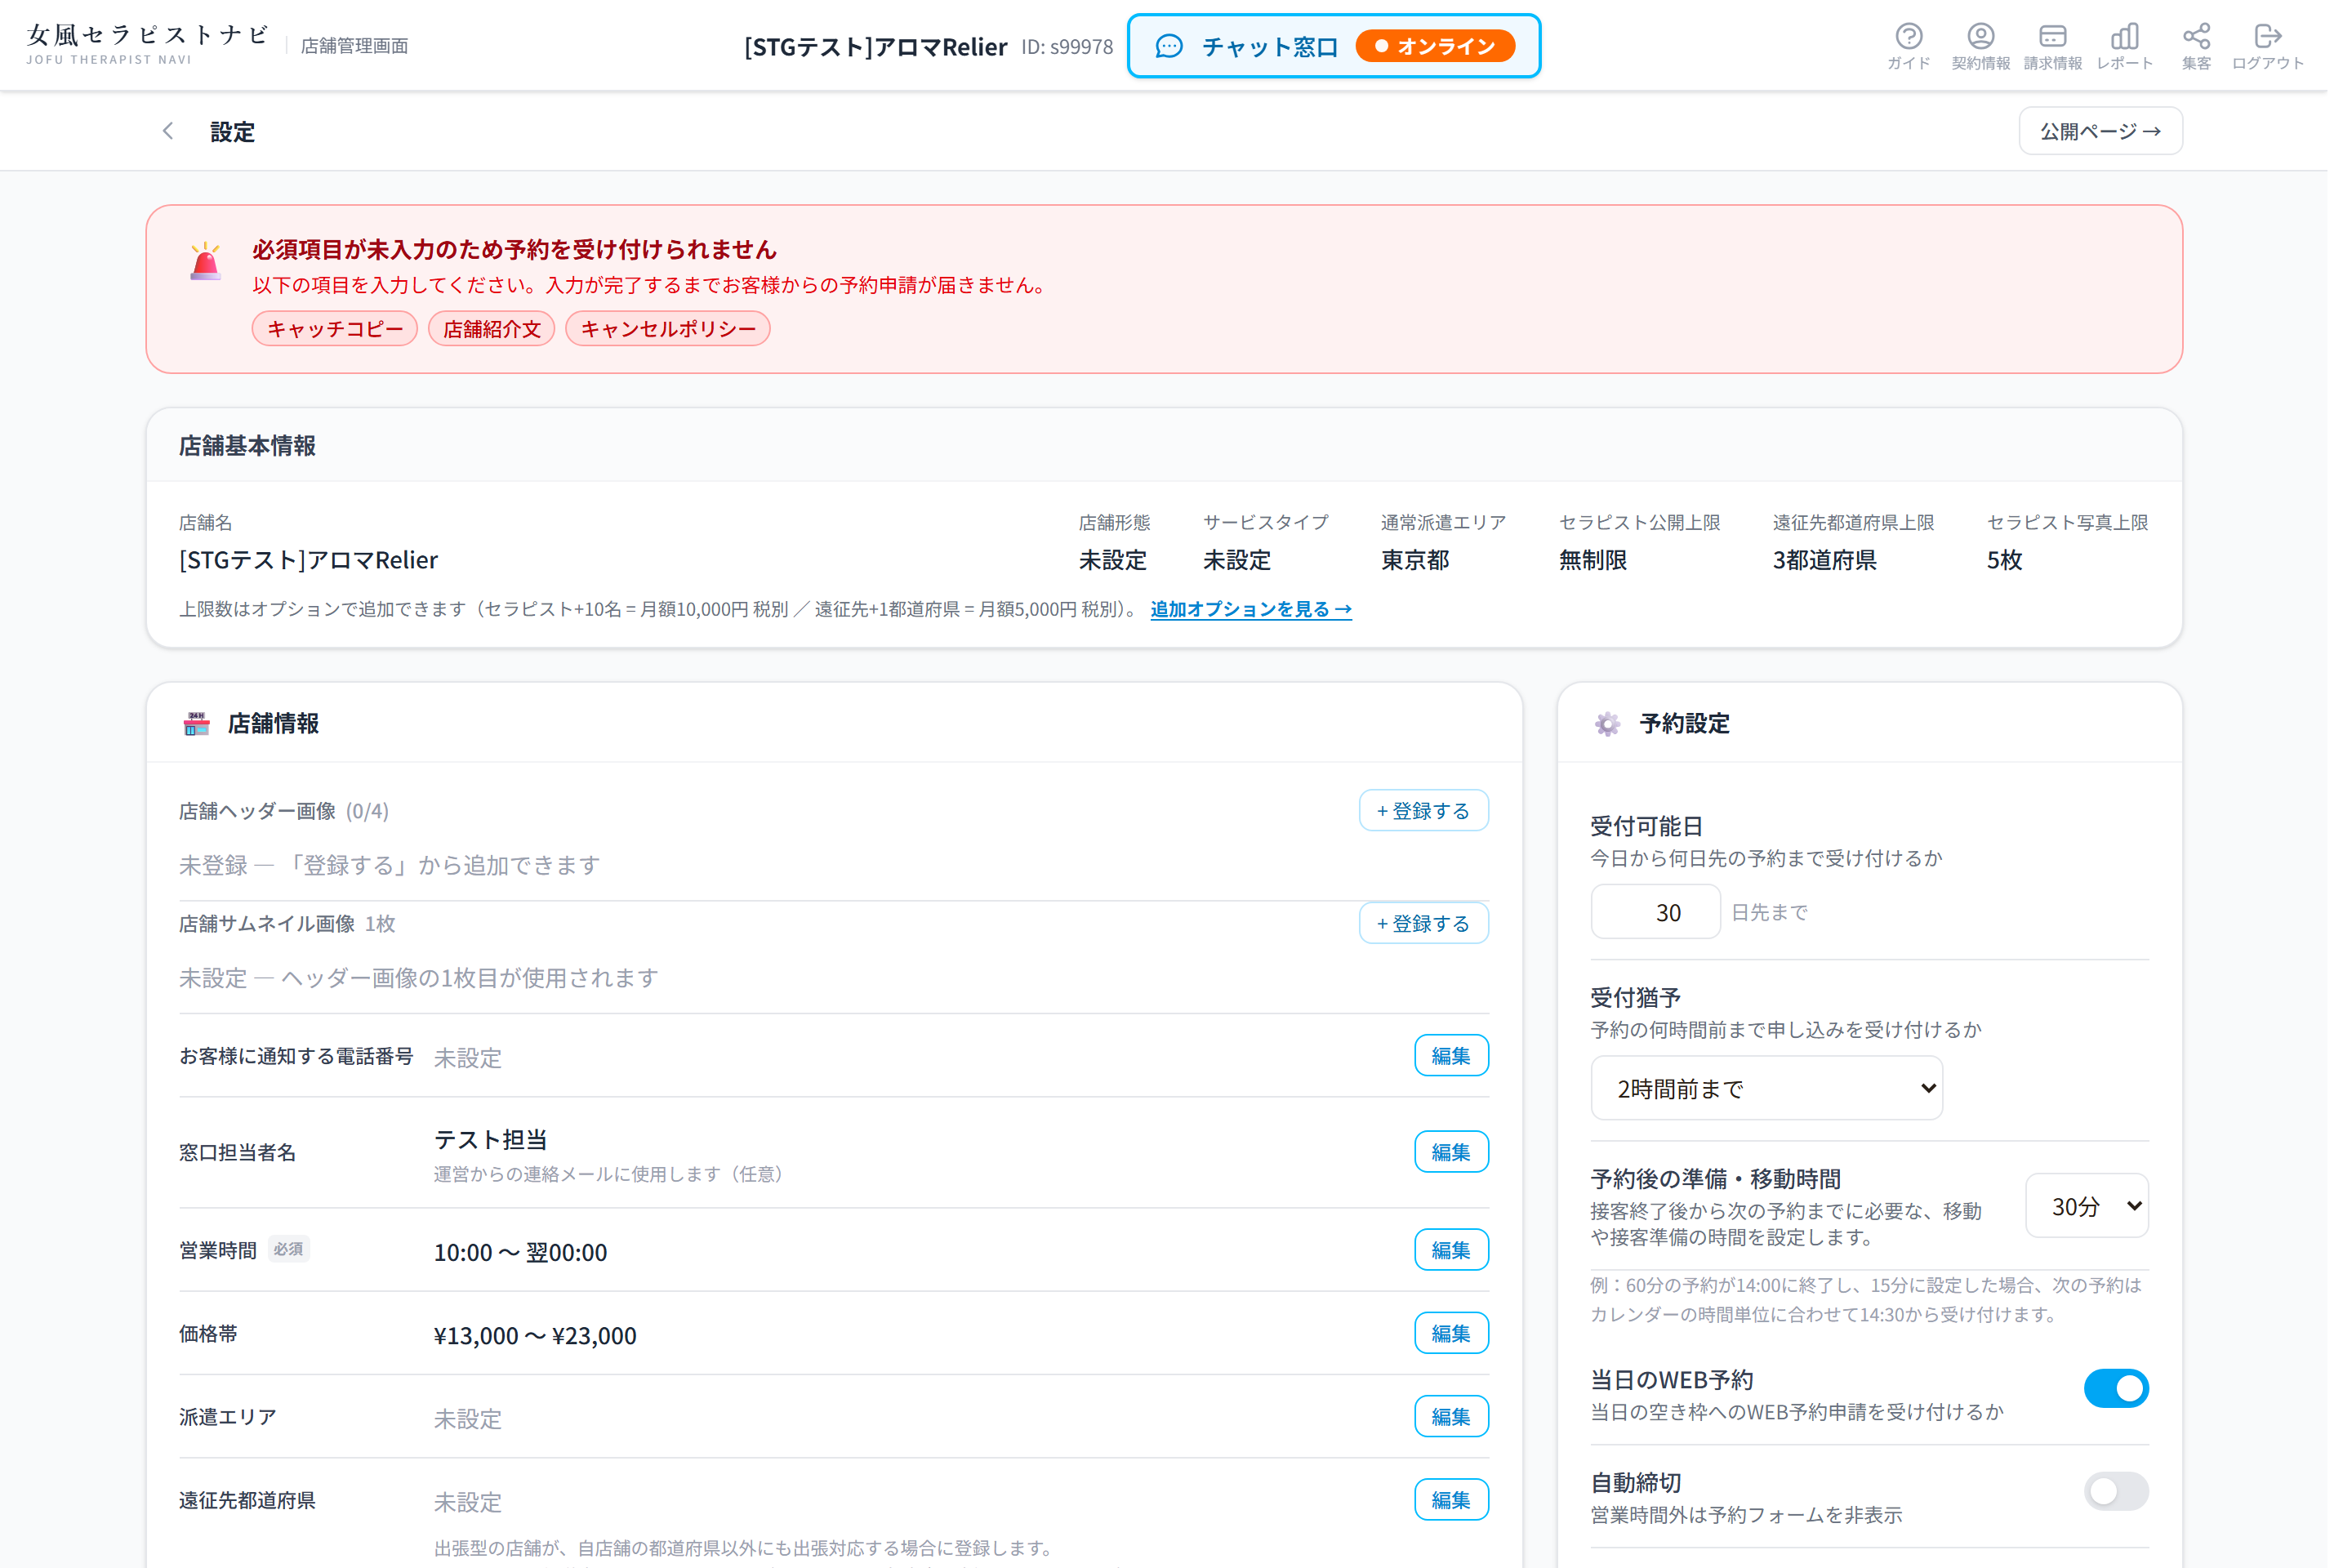
Task: Click the チャット窓口 label
Action: 1283,47
